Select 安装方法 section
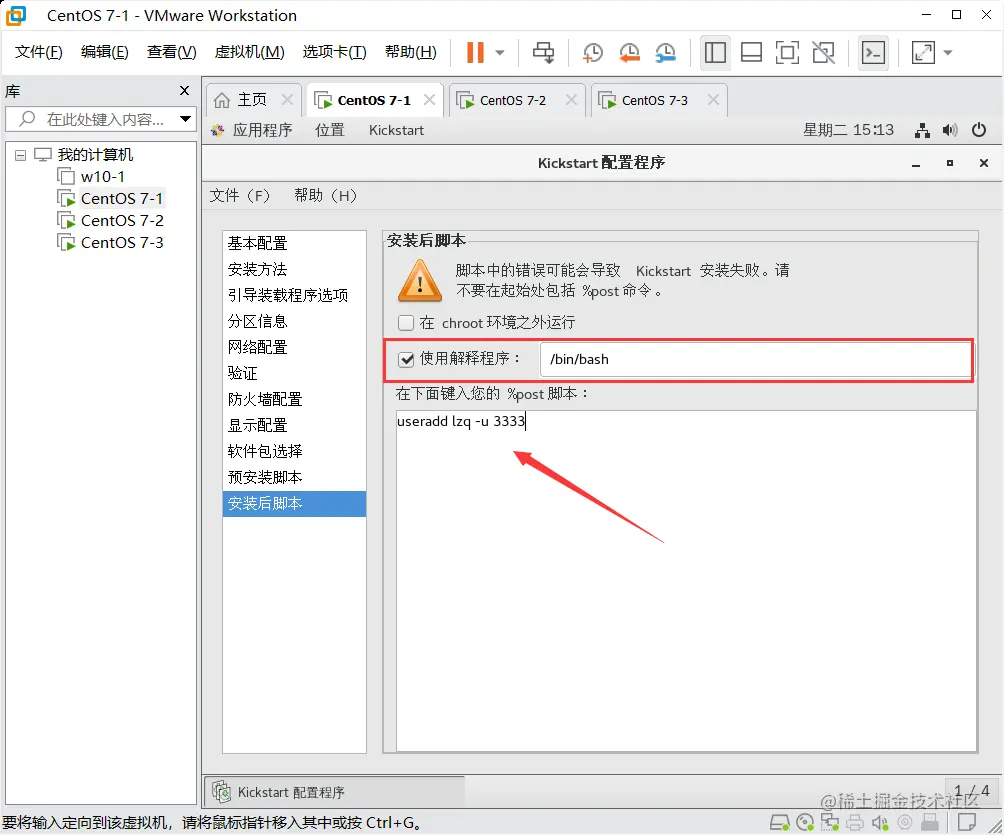1004x835 pixels. tap(295, 270)
